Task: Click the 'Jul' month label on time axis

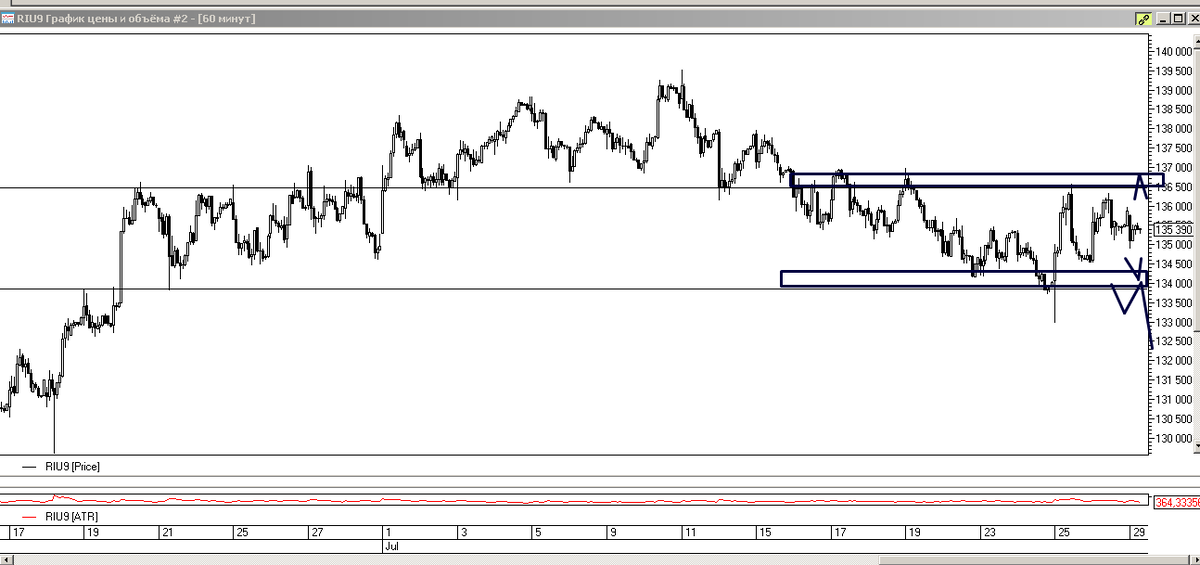Action: point(393,546)
